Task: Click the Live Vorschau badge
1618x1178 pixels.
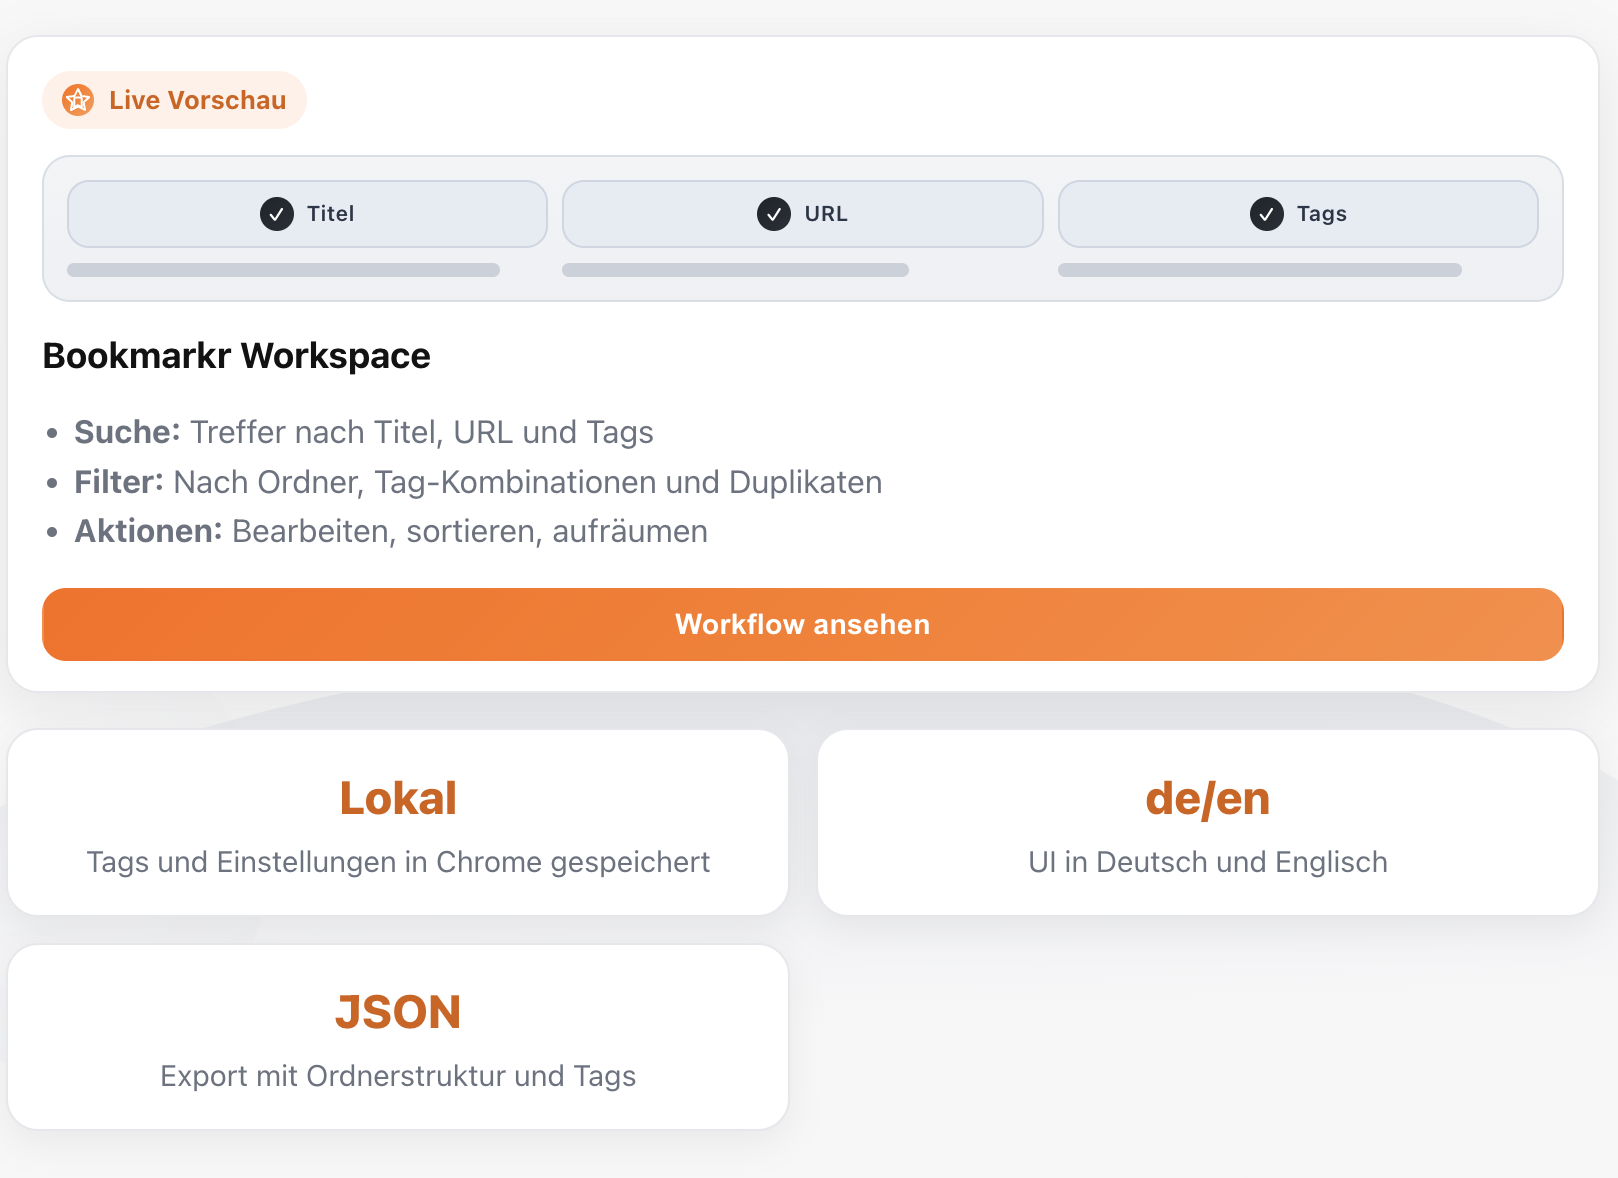Action: pos(174,99)
